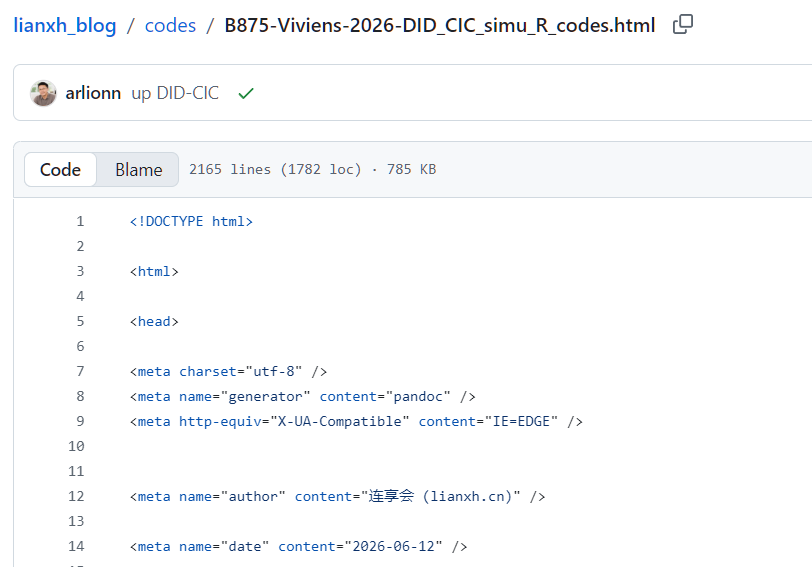This screenshot has width=812, height=567.
Task: Click the '<head>' tag text
Action: [x=154, y=322]
